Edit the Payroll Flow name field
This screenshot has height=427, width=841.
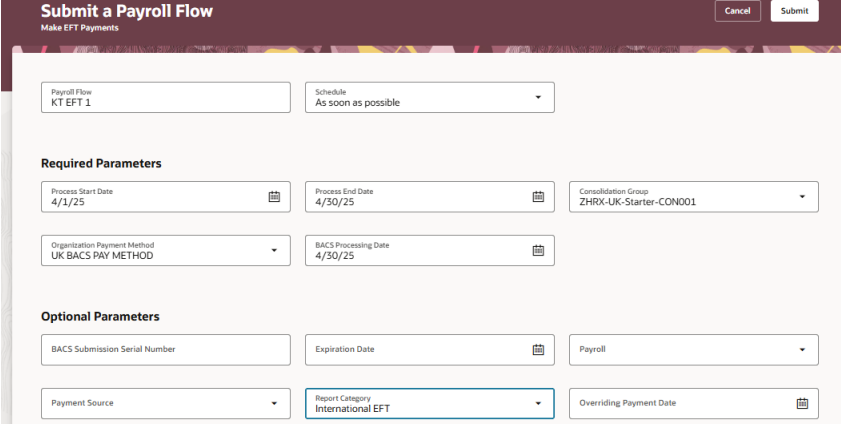[x=166, y=97]
